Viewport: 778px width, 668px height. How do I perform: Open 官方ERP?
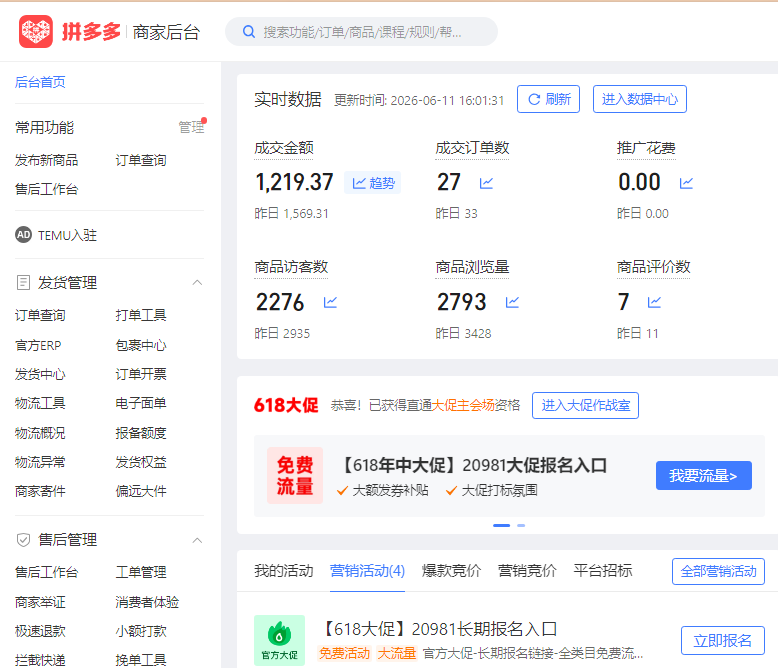(38, 345)
